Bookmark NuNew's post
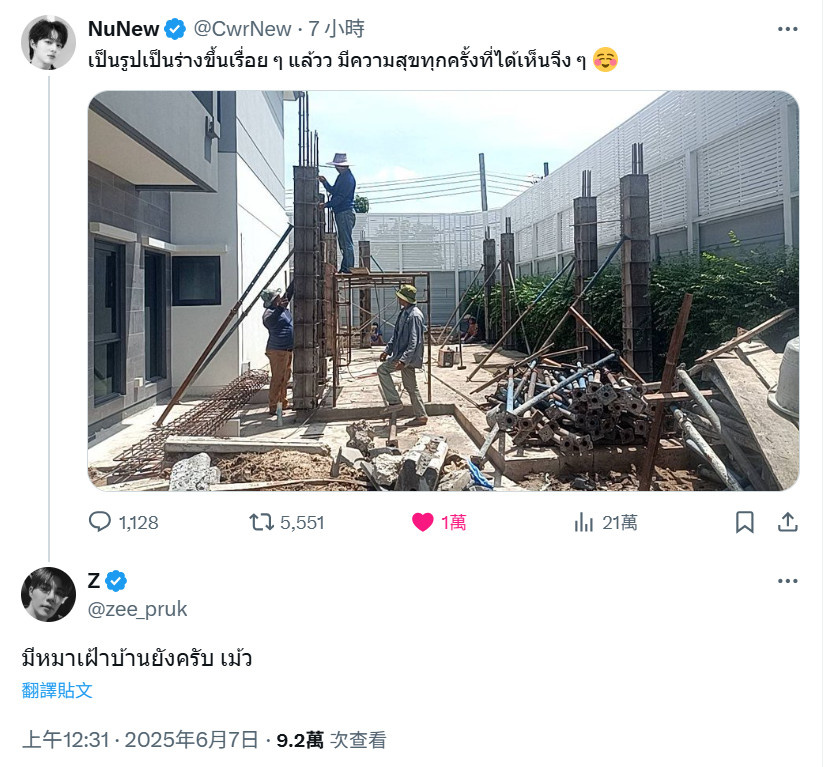This screenshot has width=829, height=767. tap(745, 522)
